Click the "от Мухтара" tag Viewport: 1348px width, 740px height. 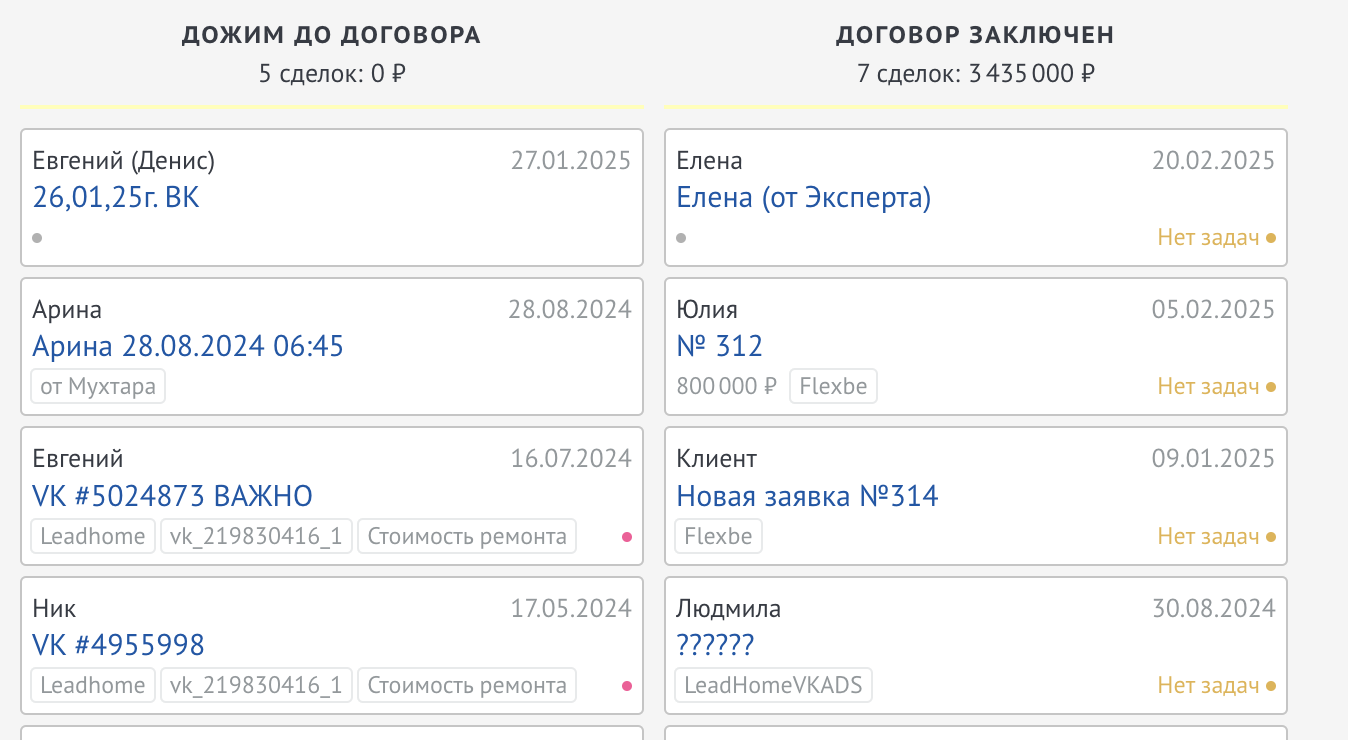click(98, 386)
